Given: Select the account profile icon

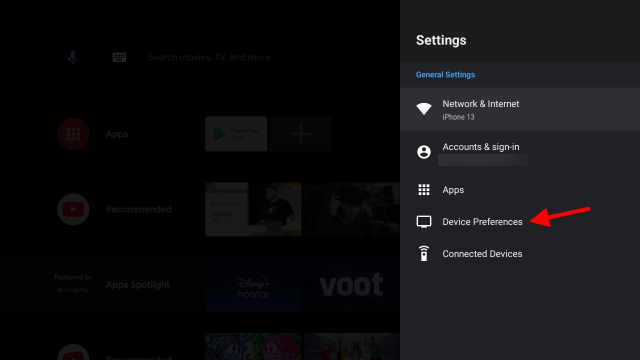Looking at the screenshot, I should tap(424, 152).
